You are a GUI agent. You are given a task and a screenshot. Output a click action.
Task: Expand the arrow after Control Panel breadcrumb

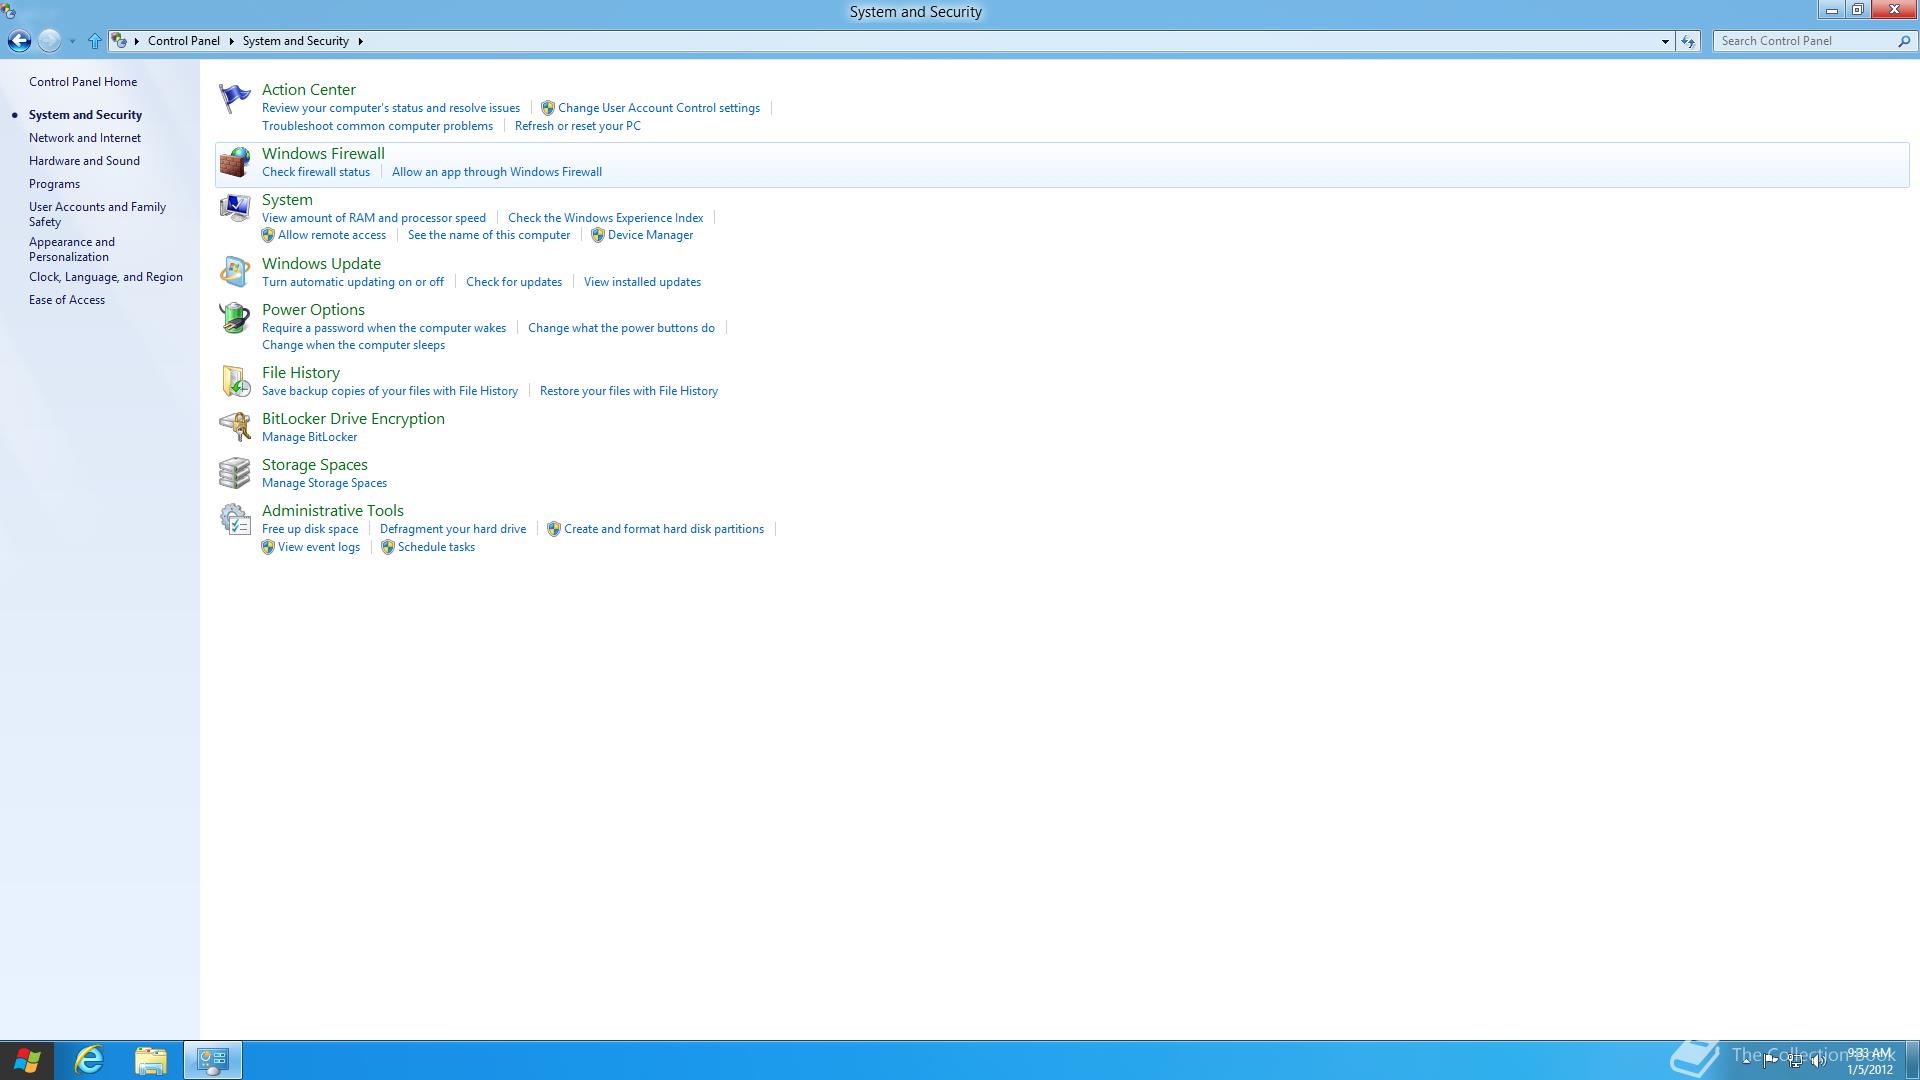click(x=231, y=41)
